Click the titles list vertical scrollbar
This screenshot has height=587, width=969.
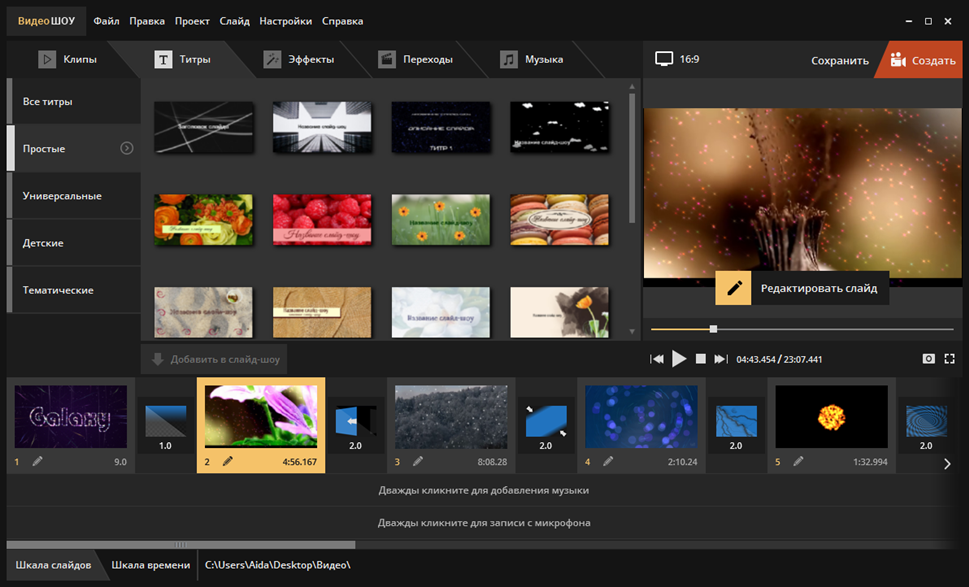[632, 158]
